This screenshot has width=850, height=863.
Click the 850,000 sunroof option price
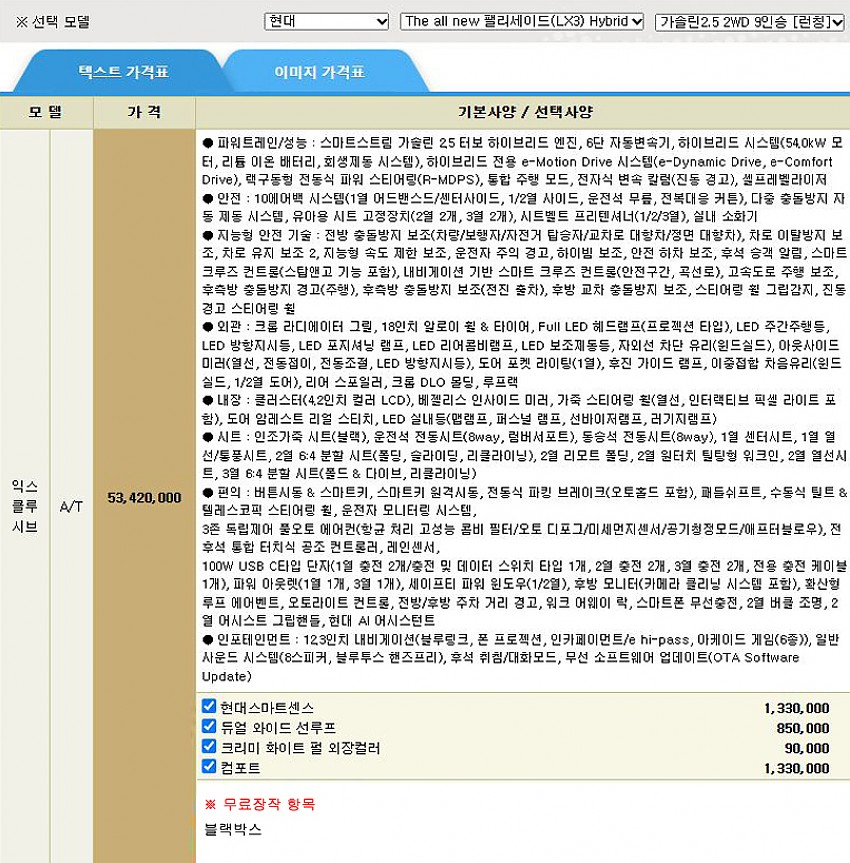(x=802, y=728)
